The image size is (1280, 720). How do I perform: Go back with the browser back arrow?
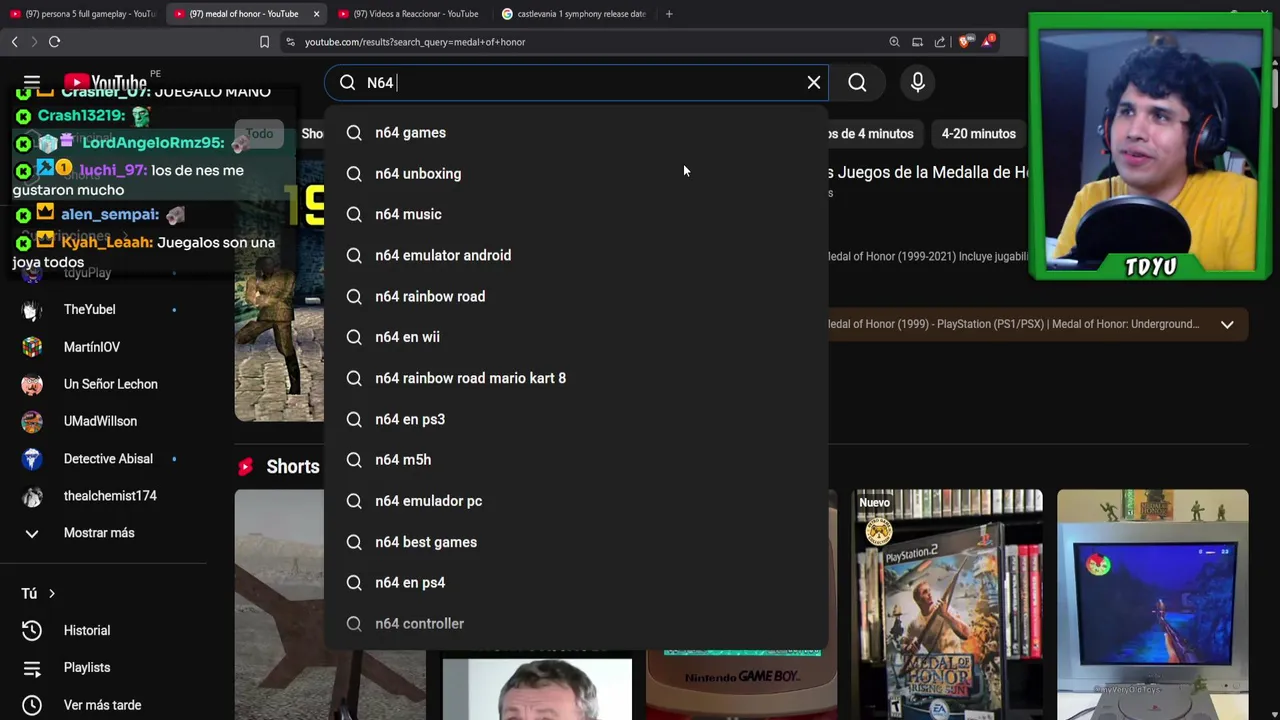click(x=14, y=42)
